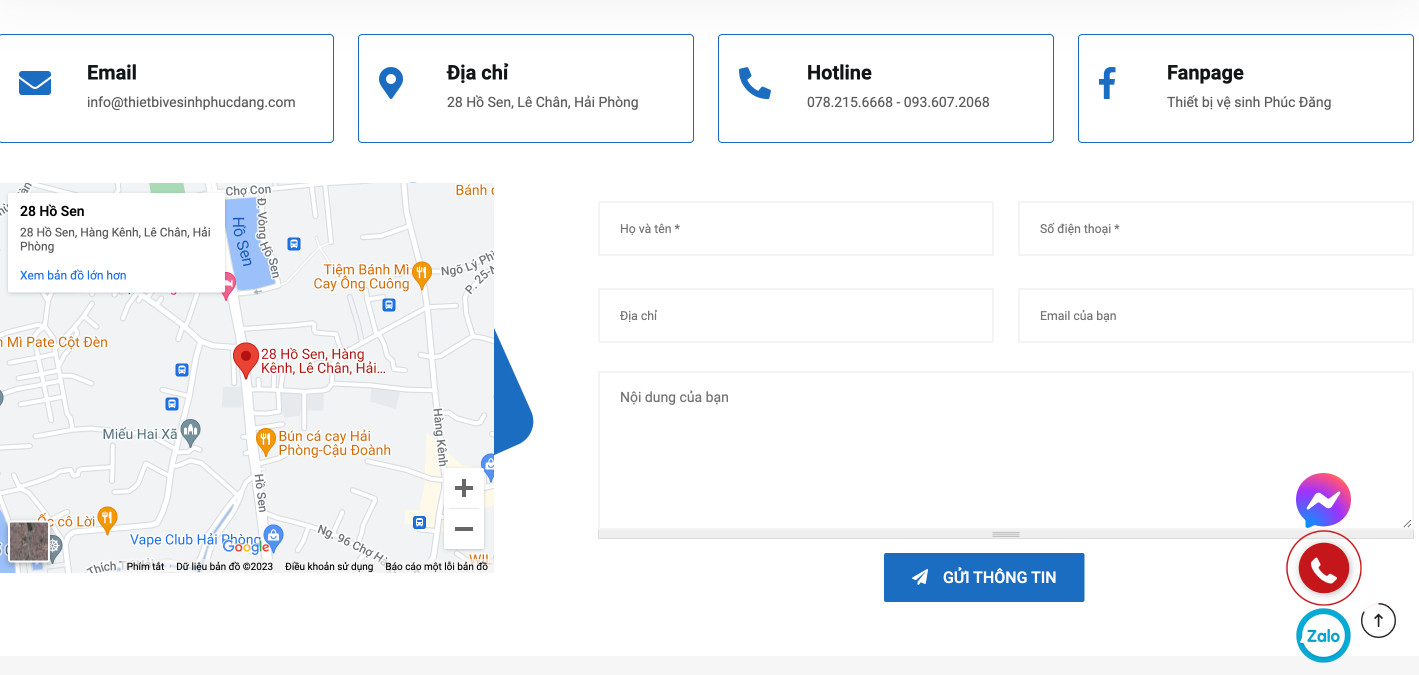The height and width of the screenshot is (675, 1419).
Task: Open the Facebook fanpage icon
Action: point(1106,82)
